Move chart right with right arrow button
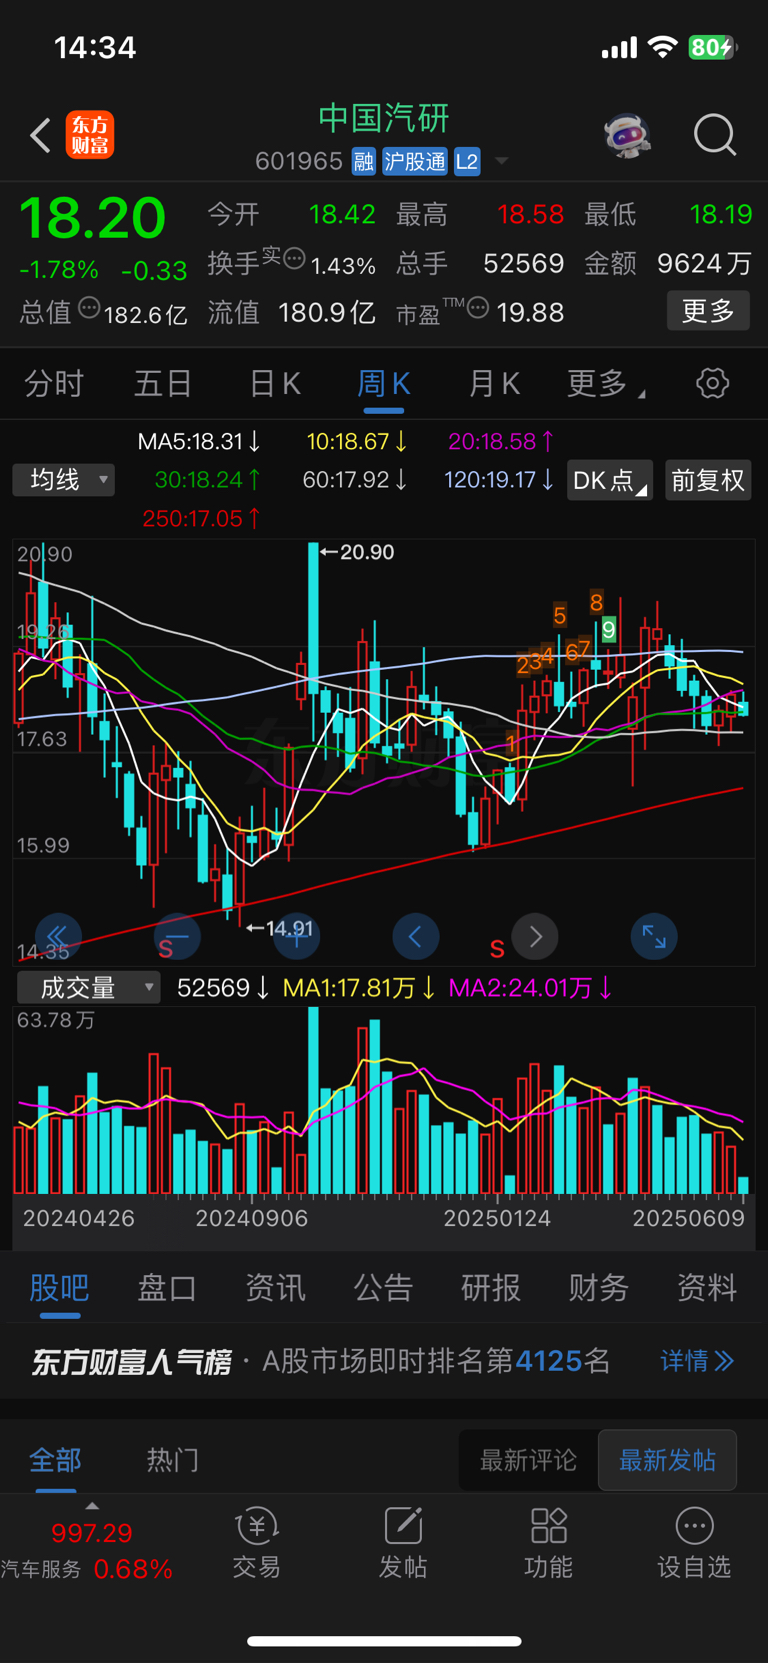The image size is (768, 1663). (535, 936)
